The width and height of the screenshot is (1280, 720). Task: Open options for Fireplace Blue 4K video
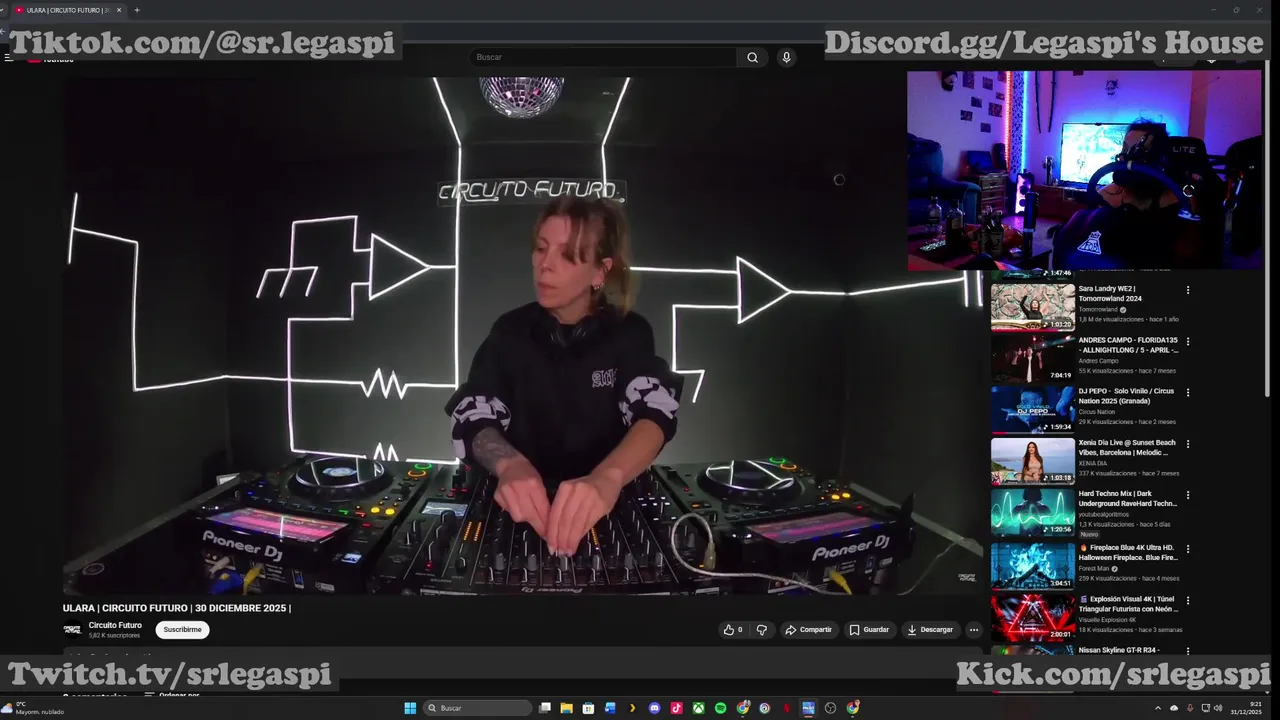(1188, 549)
